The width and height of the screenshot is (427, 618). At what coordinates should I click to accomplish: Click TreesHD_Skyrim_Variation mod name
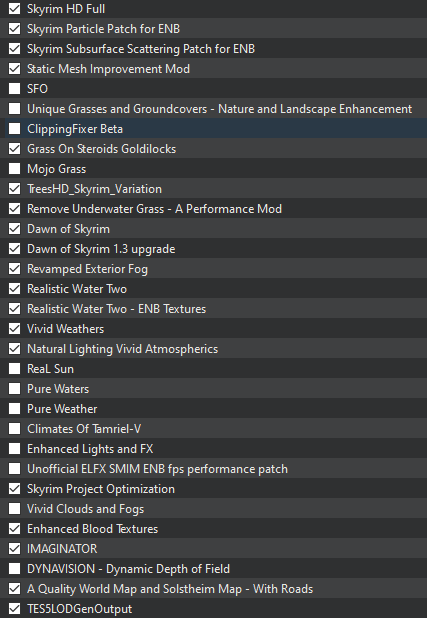94,189
